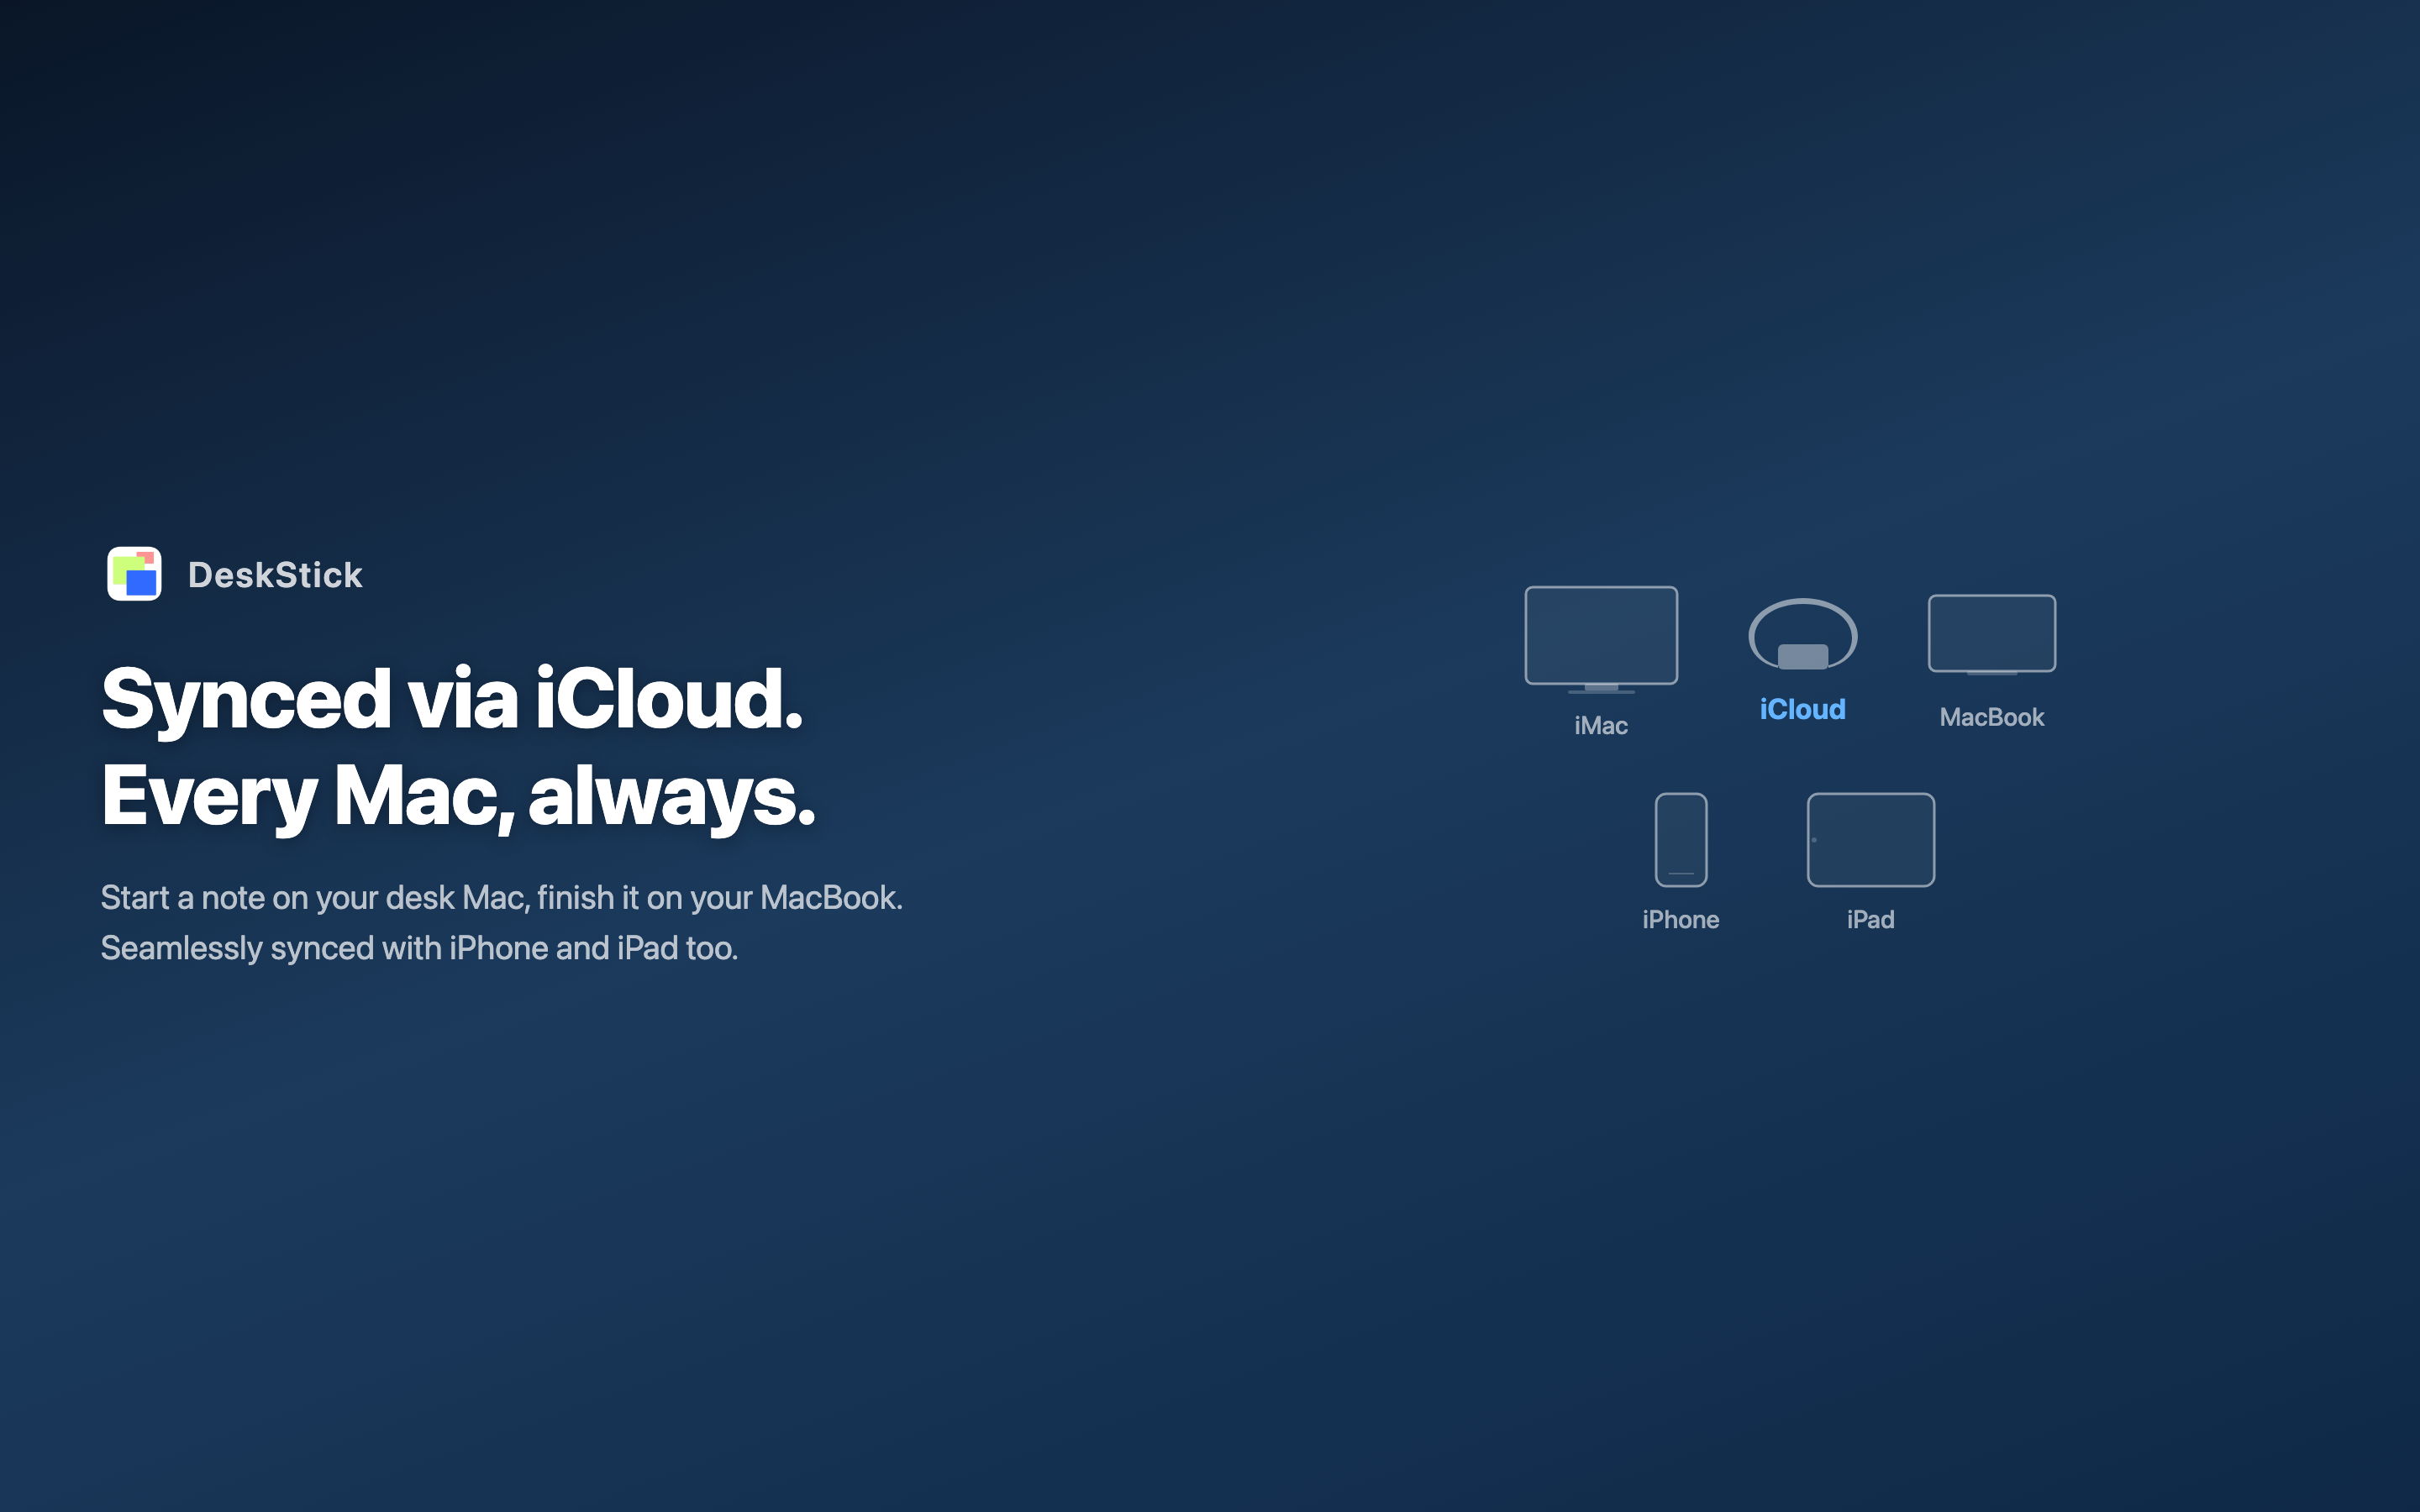Image resolution: width=2420 pixels, height=1512 pixels.
Task: Click the DeskStick app logo icon
Action: [134, 574]
